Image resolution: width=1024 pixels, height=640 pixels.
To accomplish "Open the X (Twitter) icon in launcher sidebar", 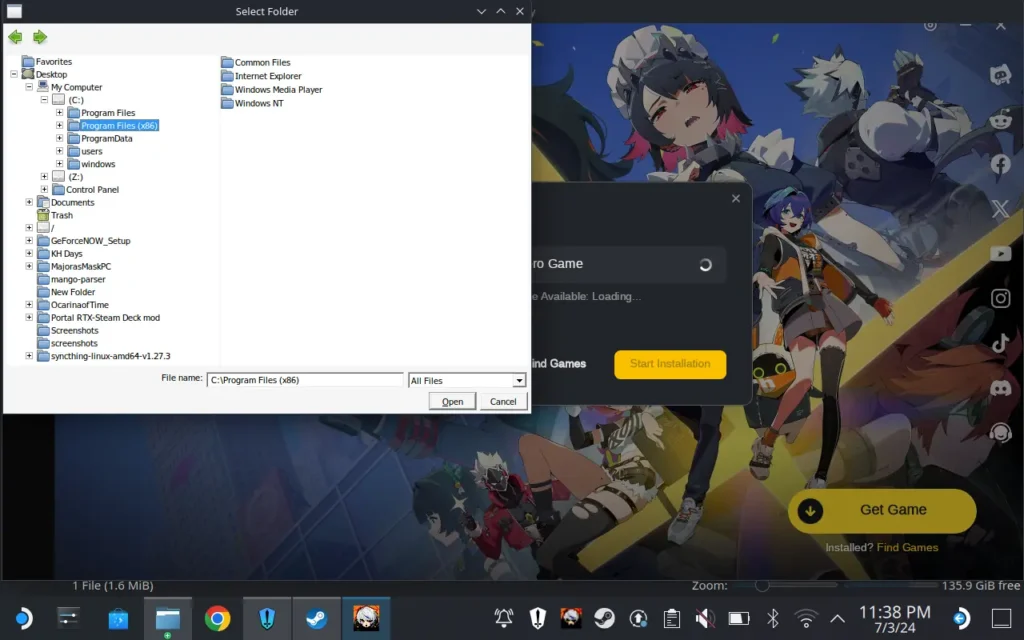I will click(x=1000, y=209).
